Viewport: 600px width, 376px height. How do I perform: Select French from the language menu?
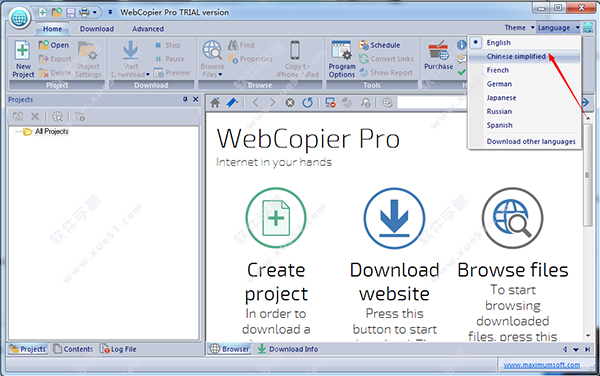(524, 70)
